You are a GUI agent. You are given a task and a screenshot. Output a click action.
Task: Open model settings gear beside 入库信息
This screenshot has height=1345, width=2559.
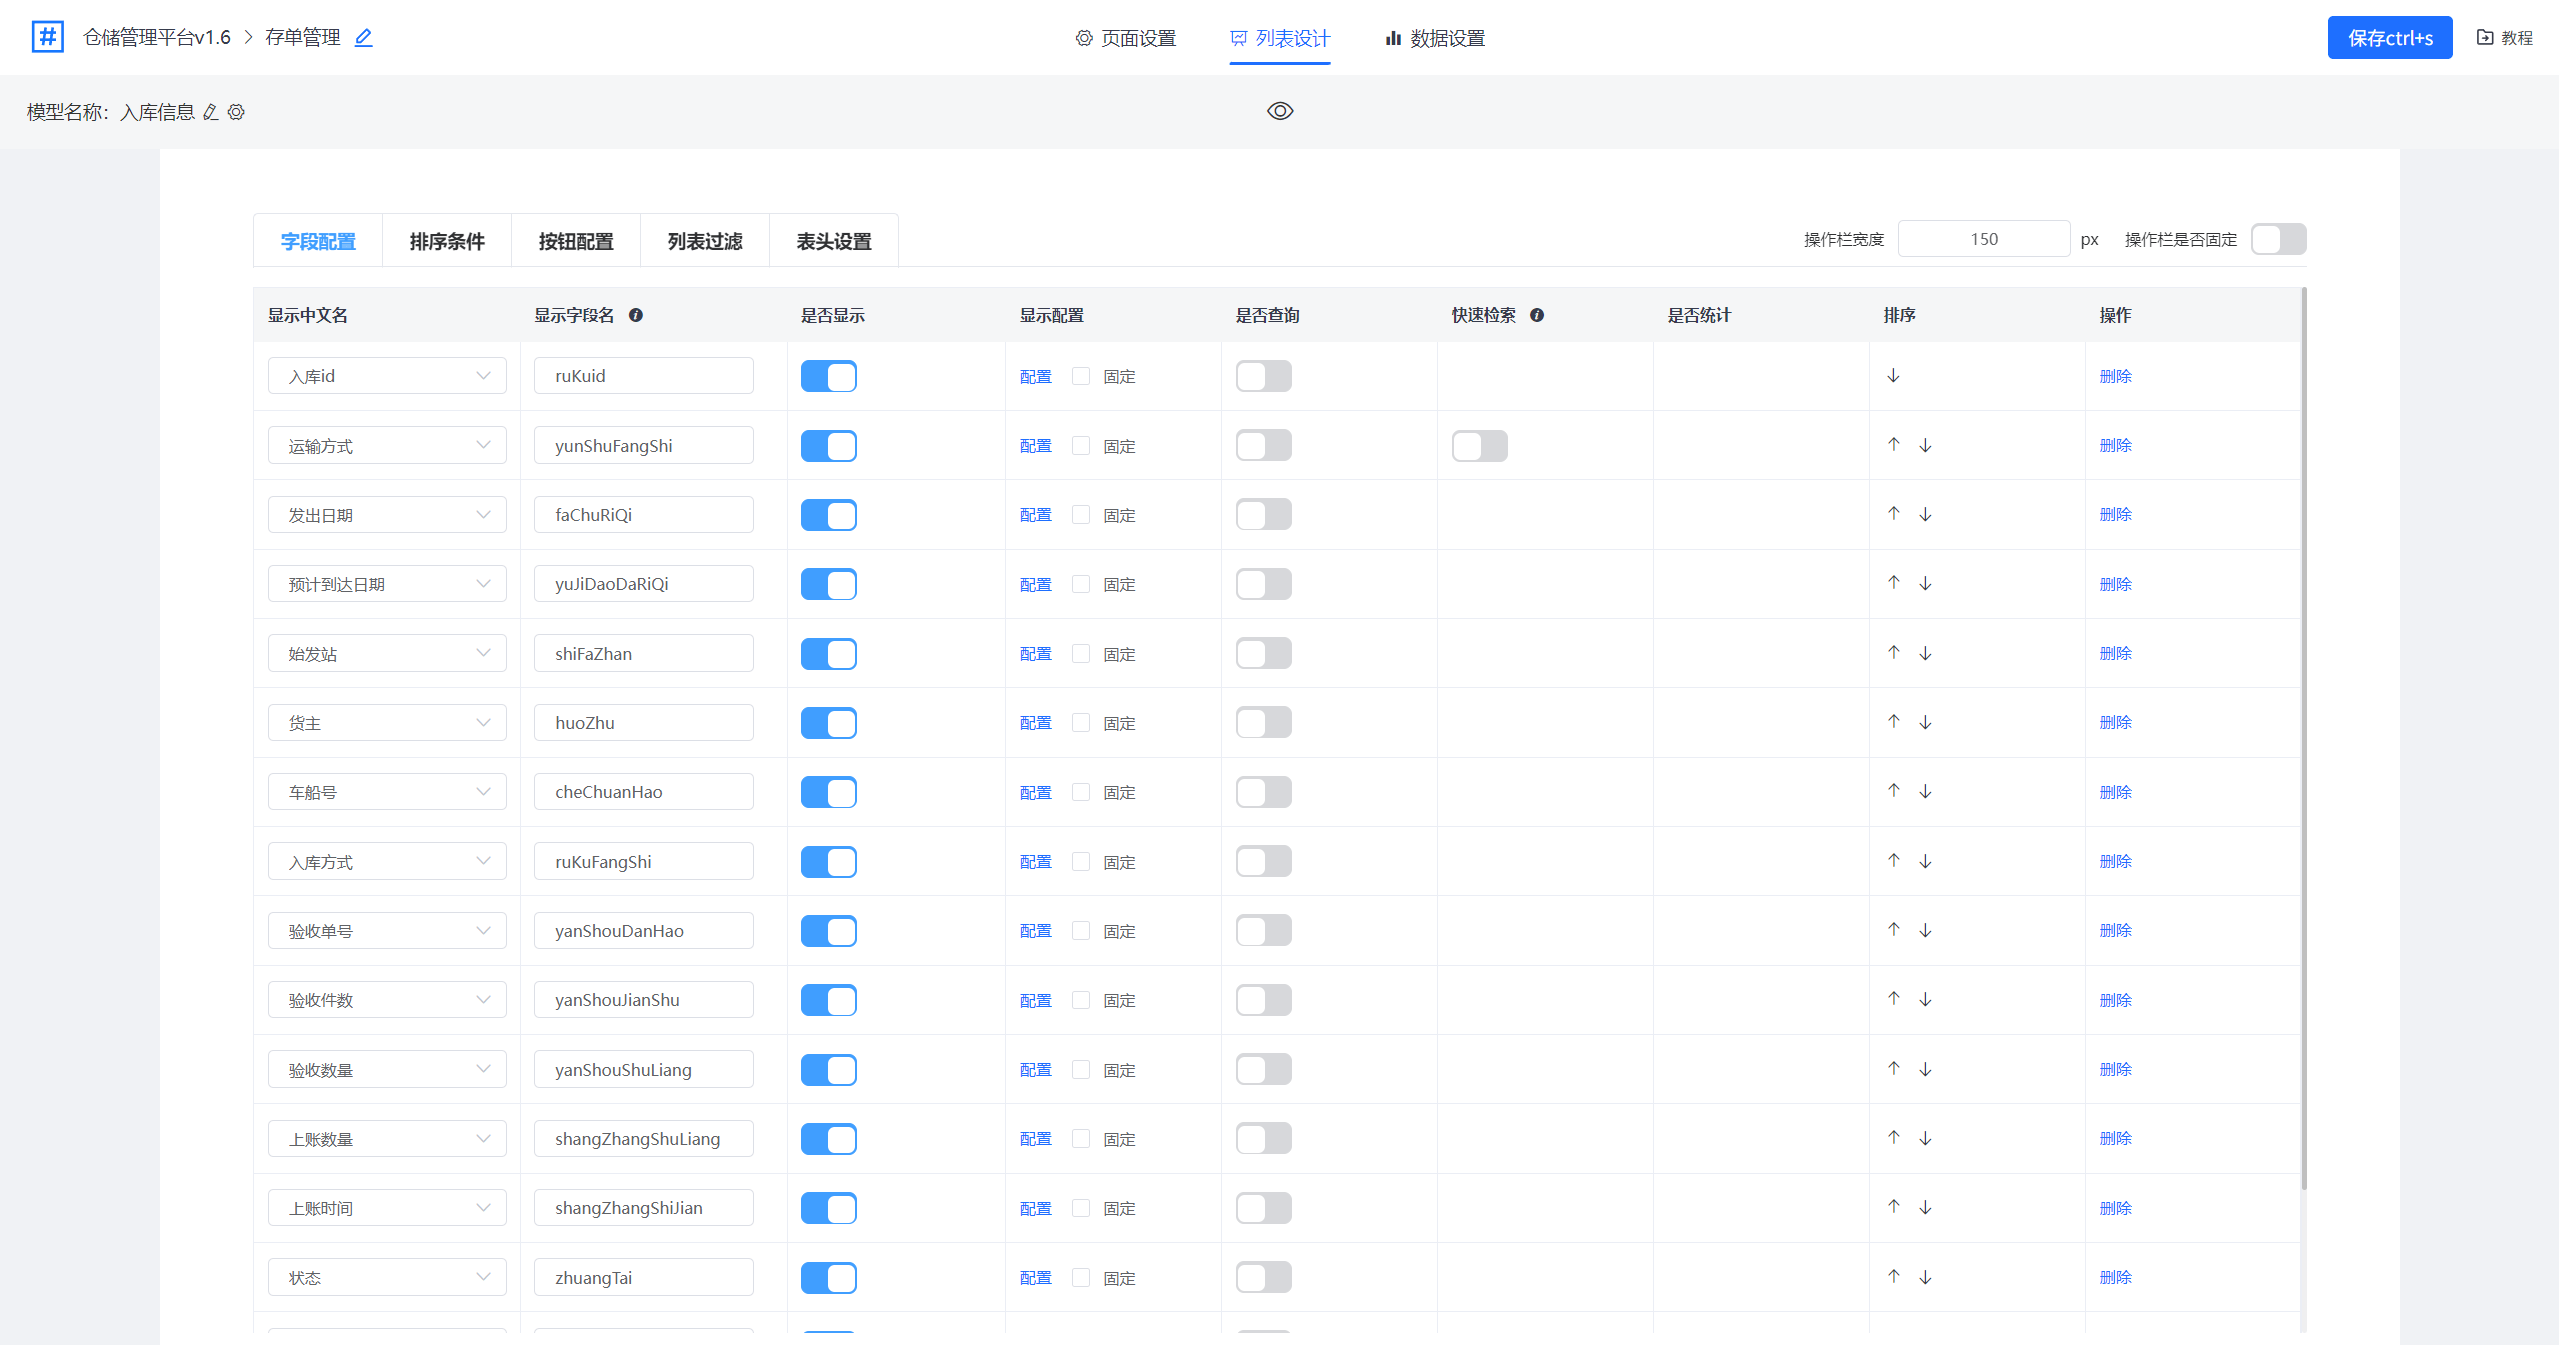[x=236, y=112]
